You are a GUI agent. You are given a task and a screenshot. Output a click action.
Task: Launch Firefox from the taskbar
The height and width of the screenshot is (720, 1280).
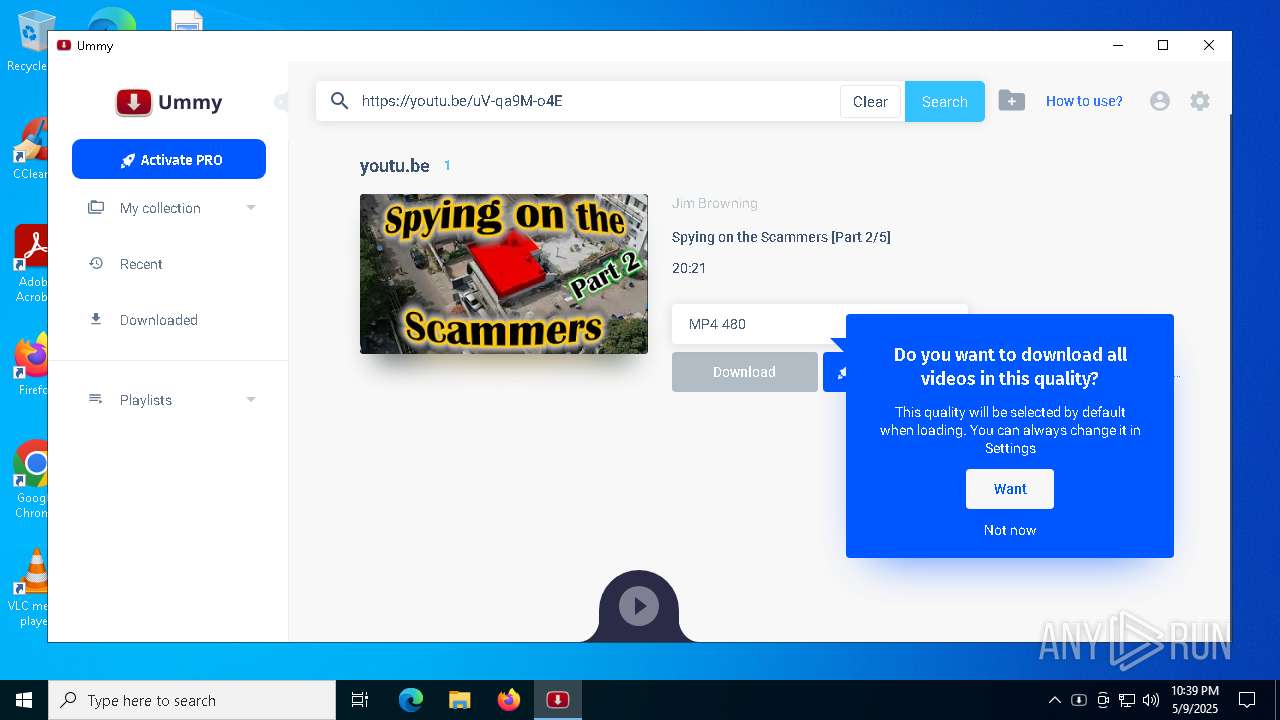(x=509, y=700)
